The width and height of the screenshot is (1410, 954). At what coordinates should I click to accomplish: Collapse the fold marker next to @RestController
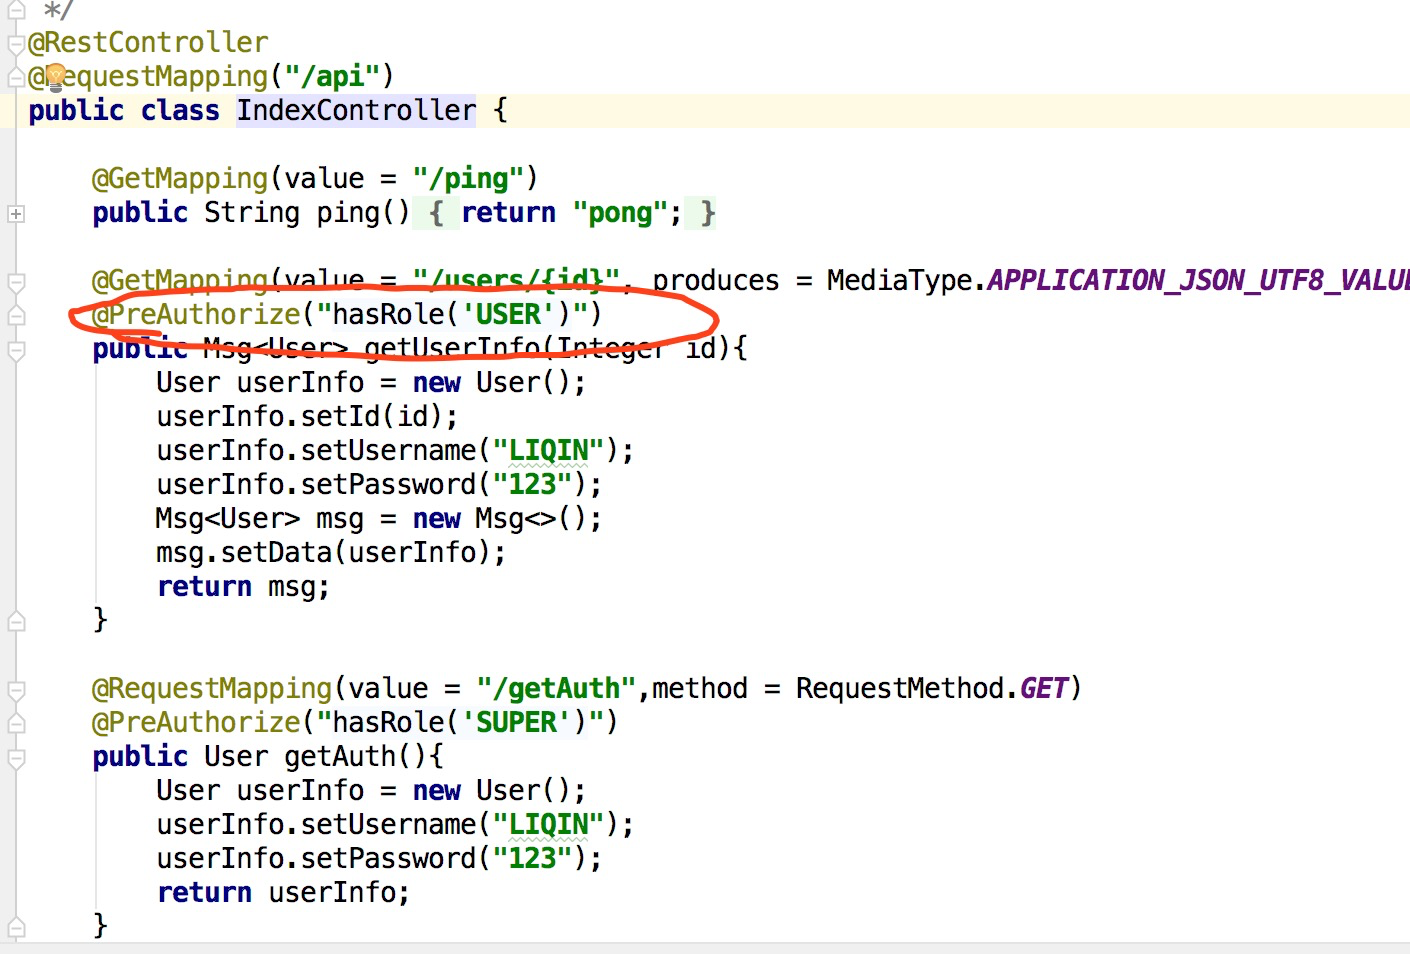click(x=16, y=44)
